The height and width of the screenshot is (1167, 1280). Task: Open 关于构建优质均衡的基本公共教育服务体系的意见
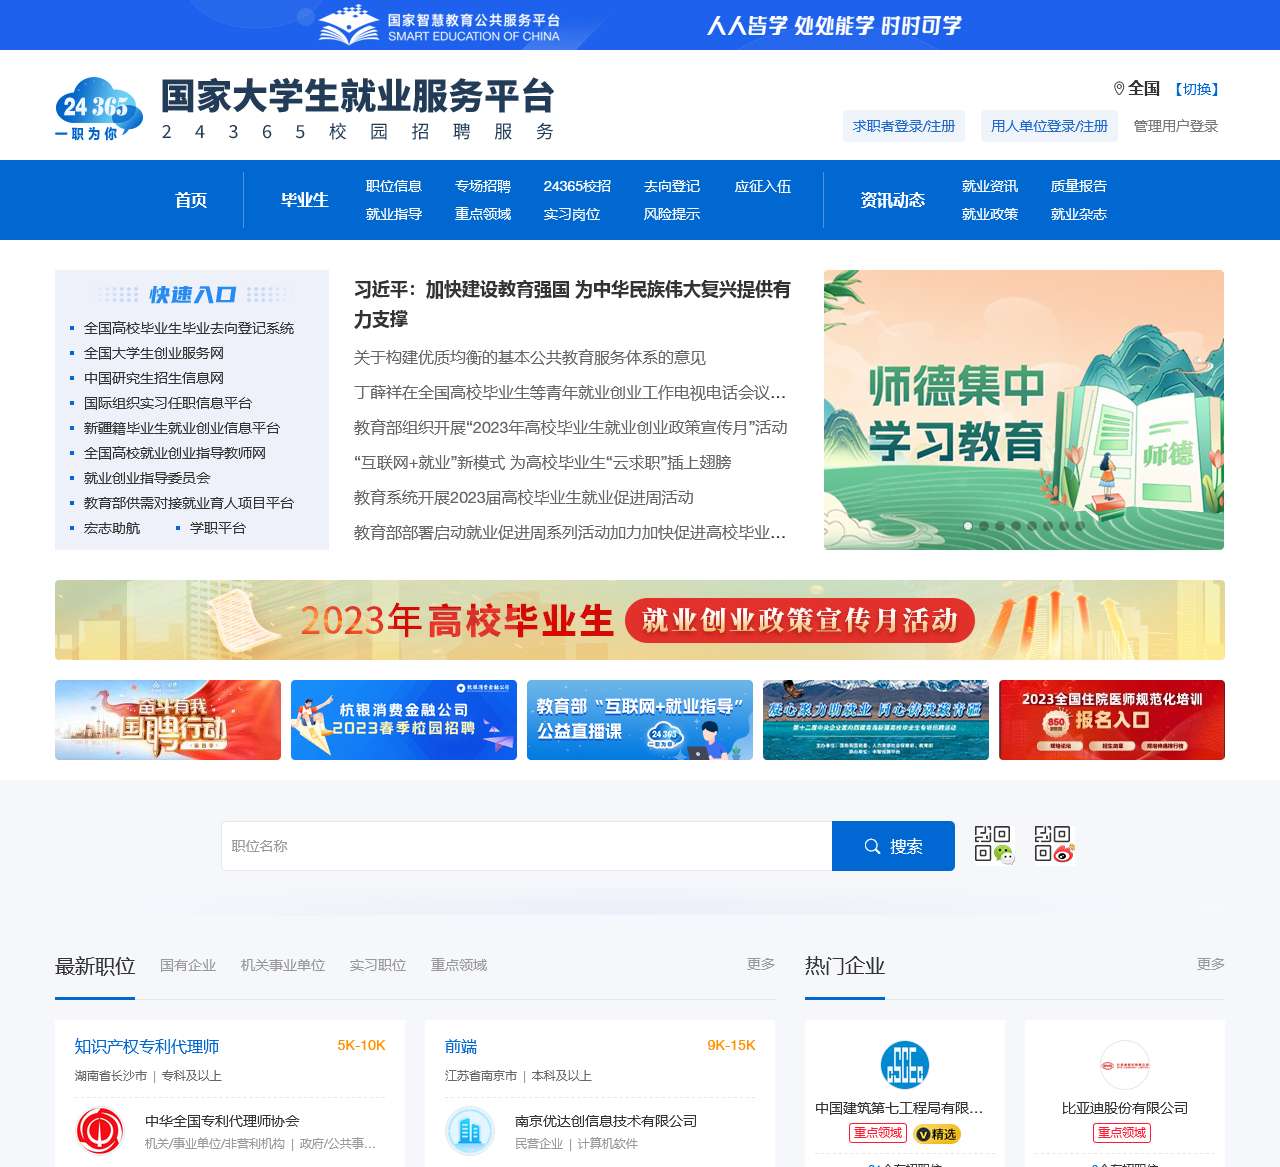[530, 358]
